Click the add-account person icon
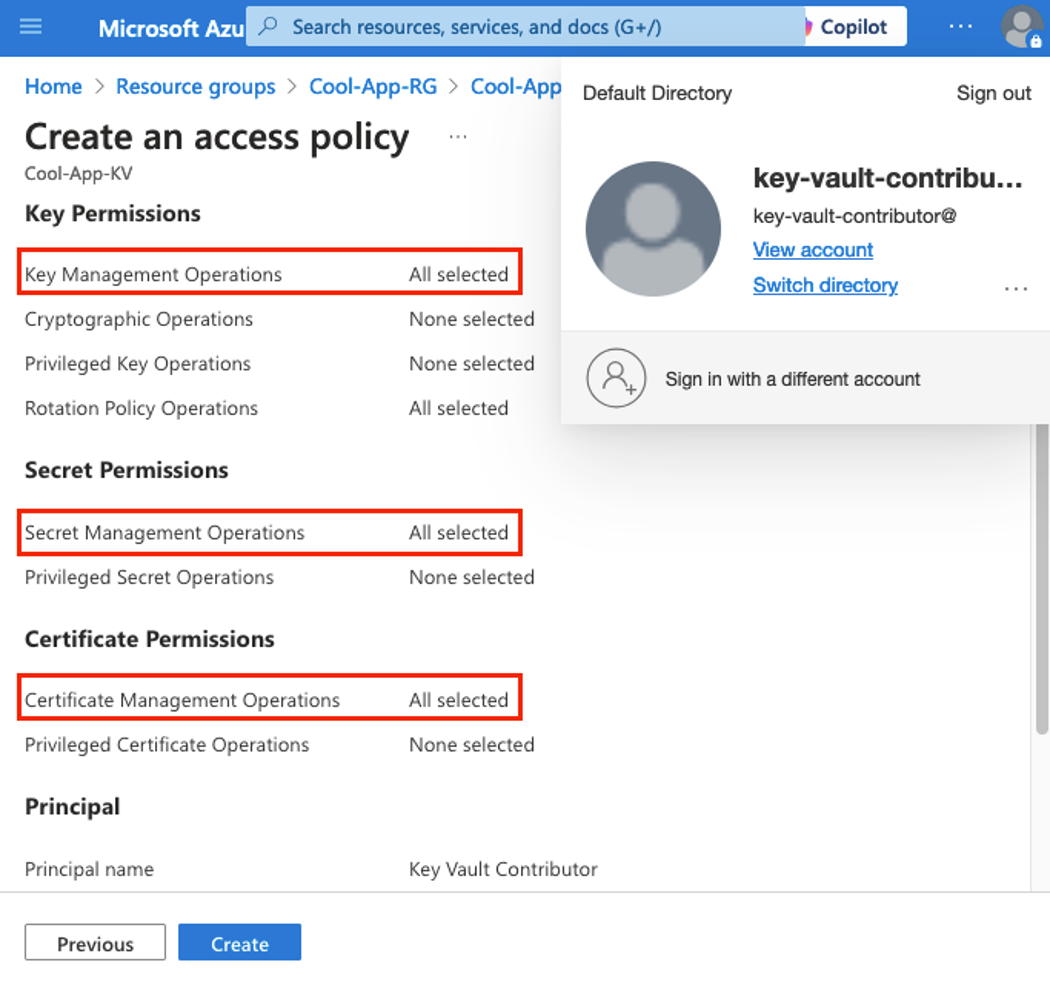Viewport: 1050px width, 982px height. [x=617, y=379]
